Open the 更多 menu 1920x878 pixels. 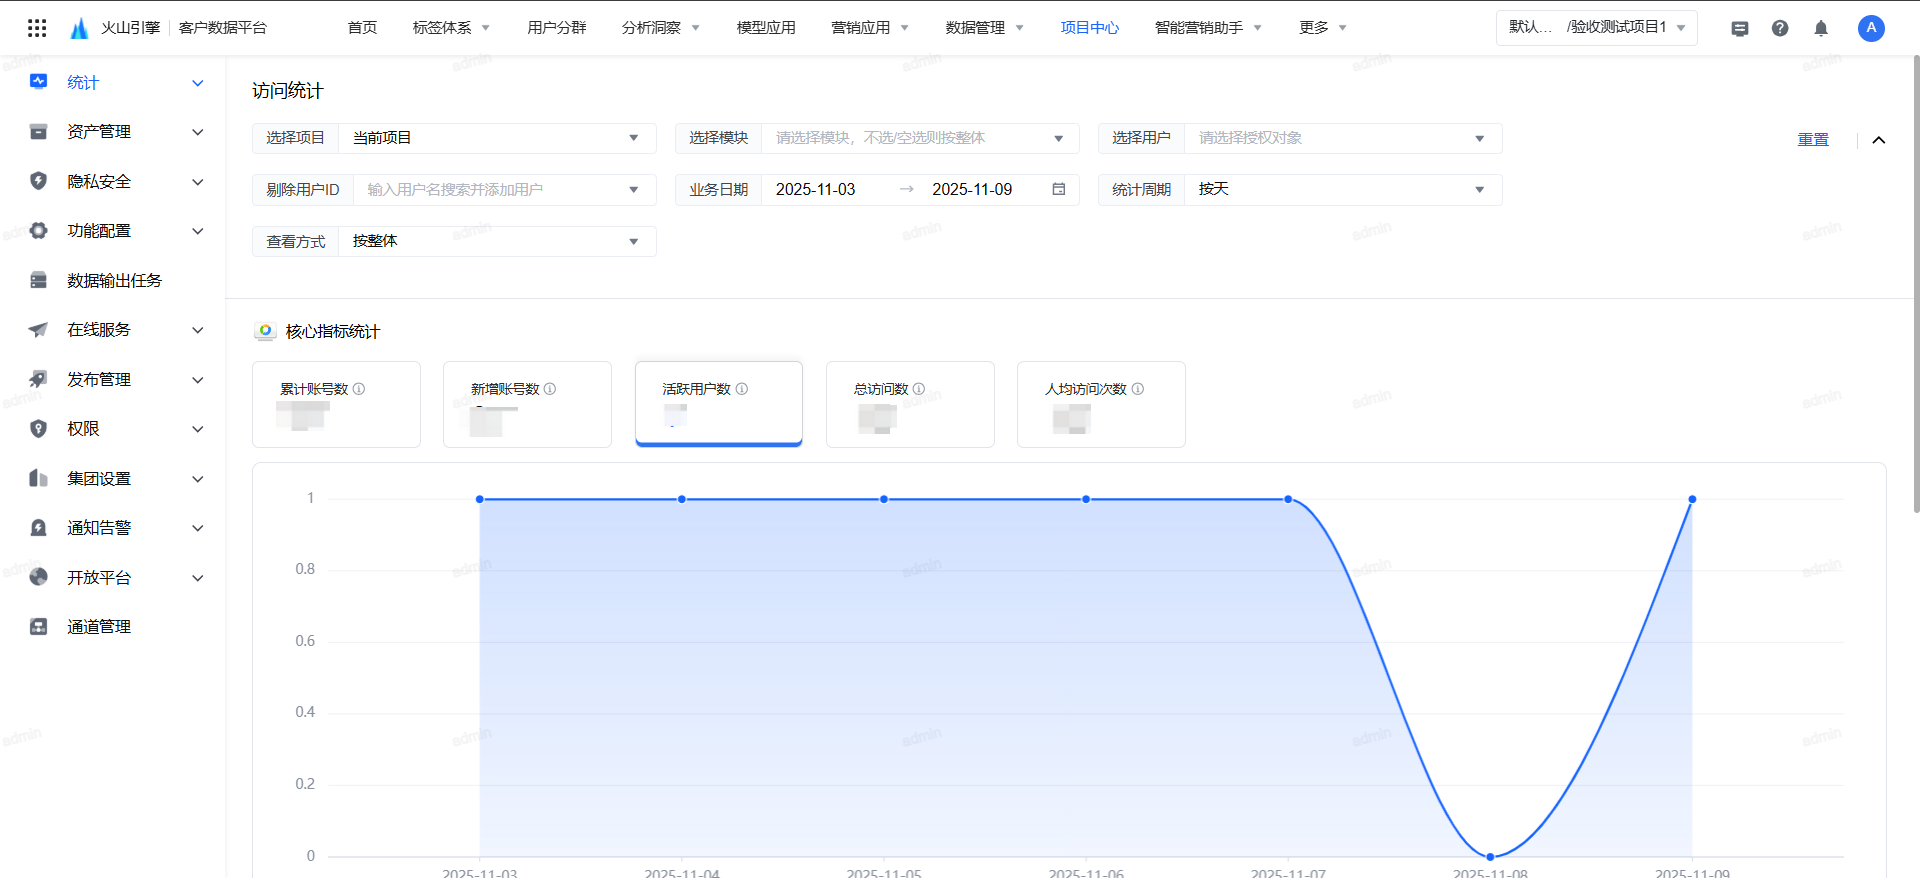point(1323,28)
